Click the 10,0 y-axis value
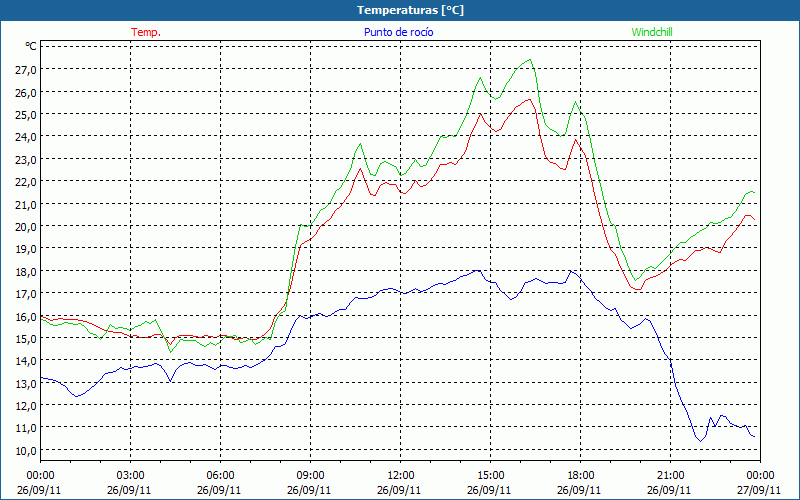 [26, 451]
